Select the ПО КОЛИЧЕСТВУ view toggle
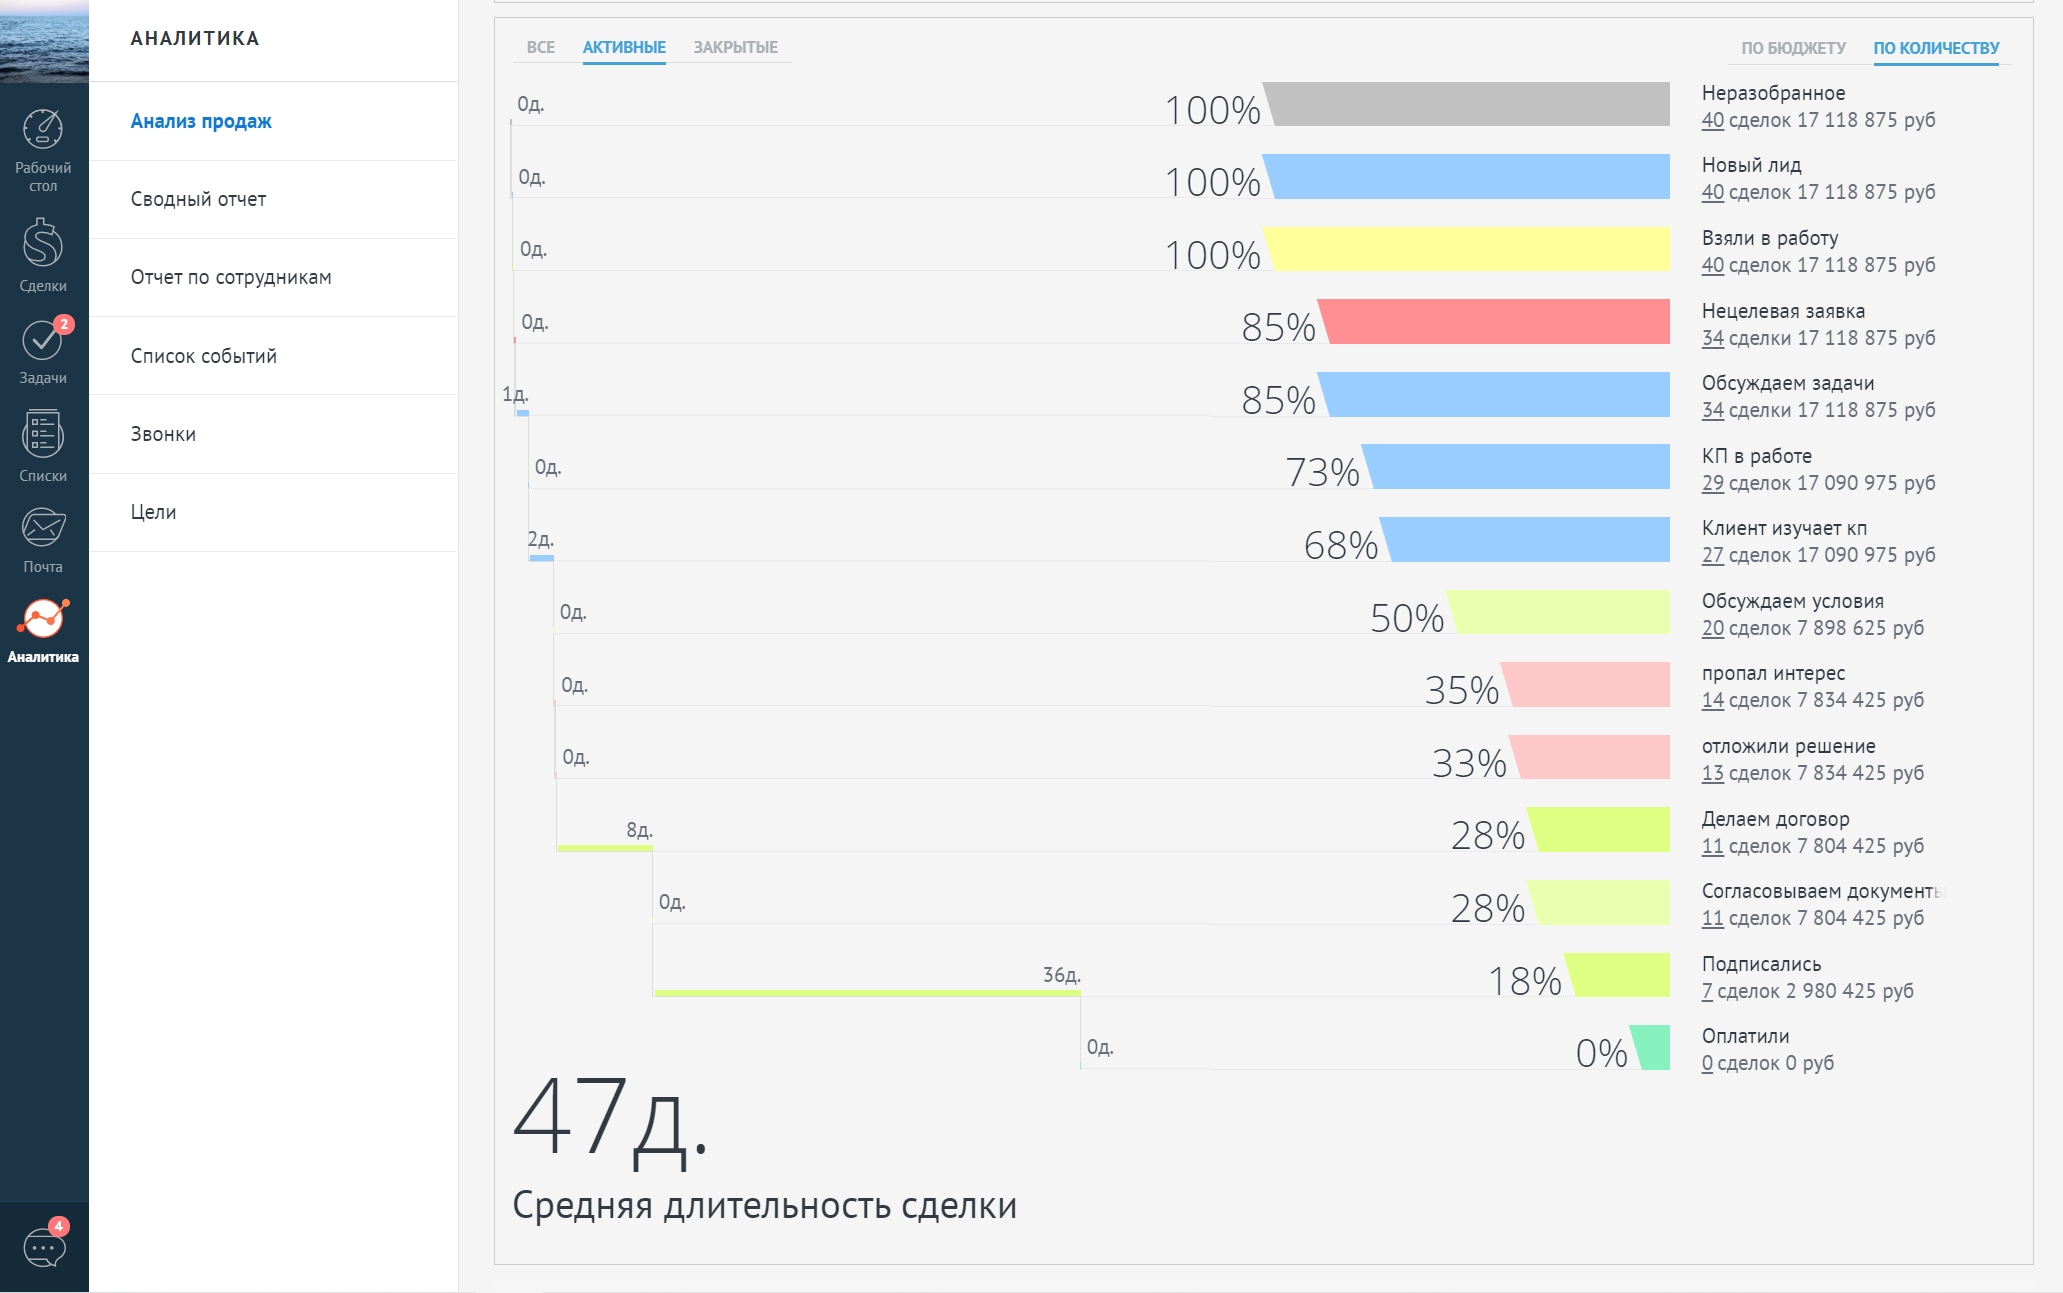 1936,48
